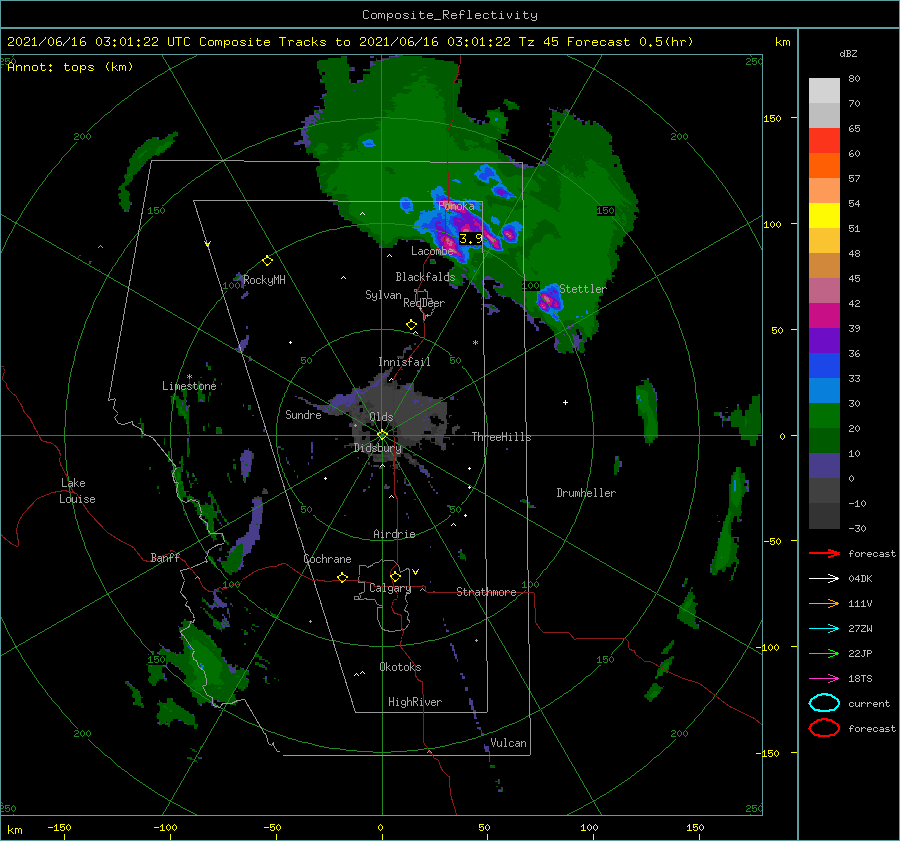Click the yellow diamond marker near Cochrane

[342, 578]
